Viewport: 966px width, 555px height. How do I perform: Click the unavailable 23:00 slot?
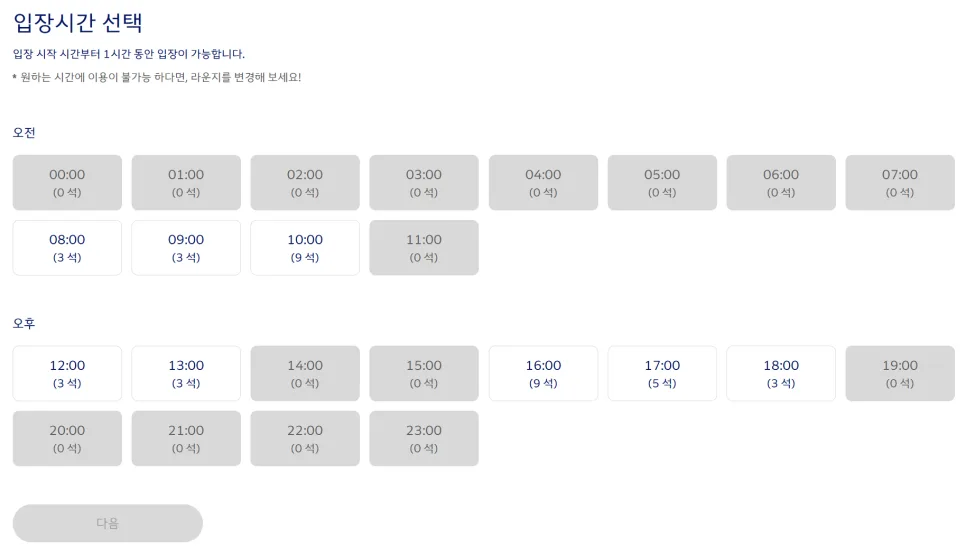[424, 439]
